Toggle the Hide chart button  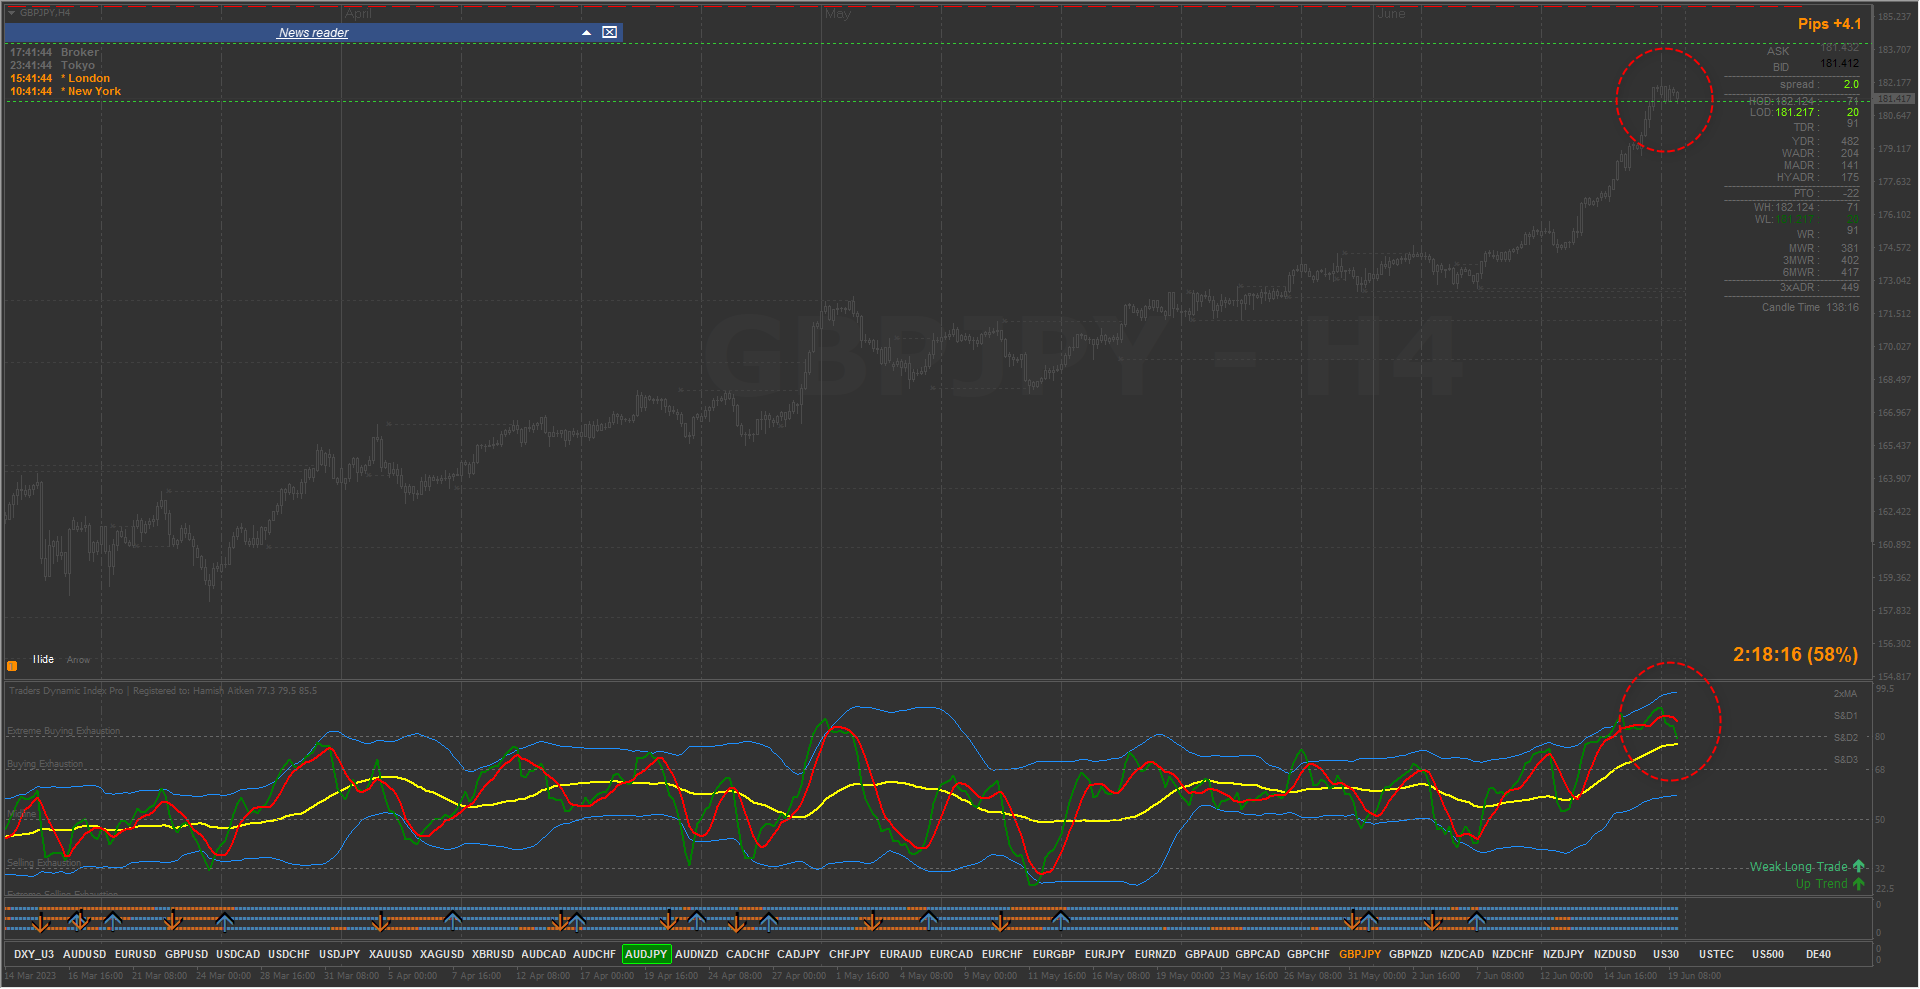pyautogui.click(x=43, y=659)
